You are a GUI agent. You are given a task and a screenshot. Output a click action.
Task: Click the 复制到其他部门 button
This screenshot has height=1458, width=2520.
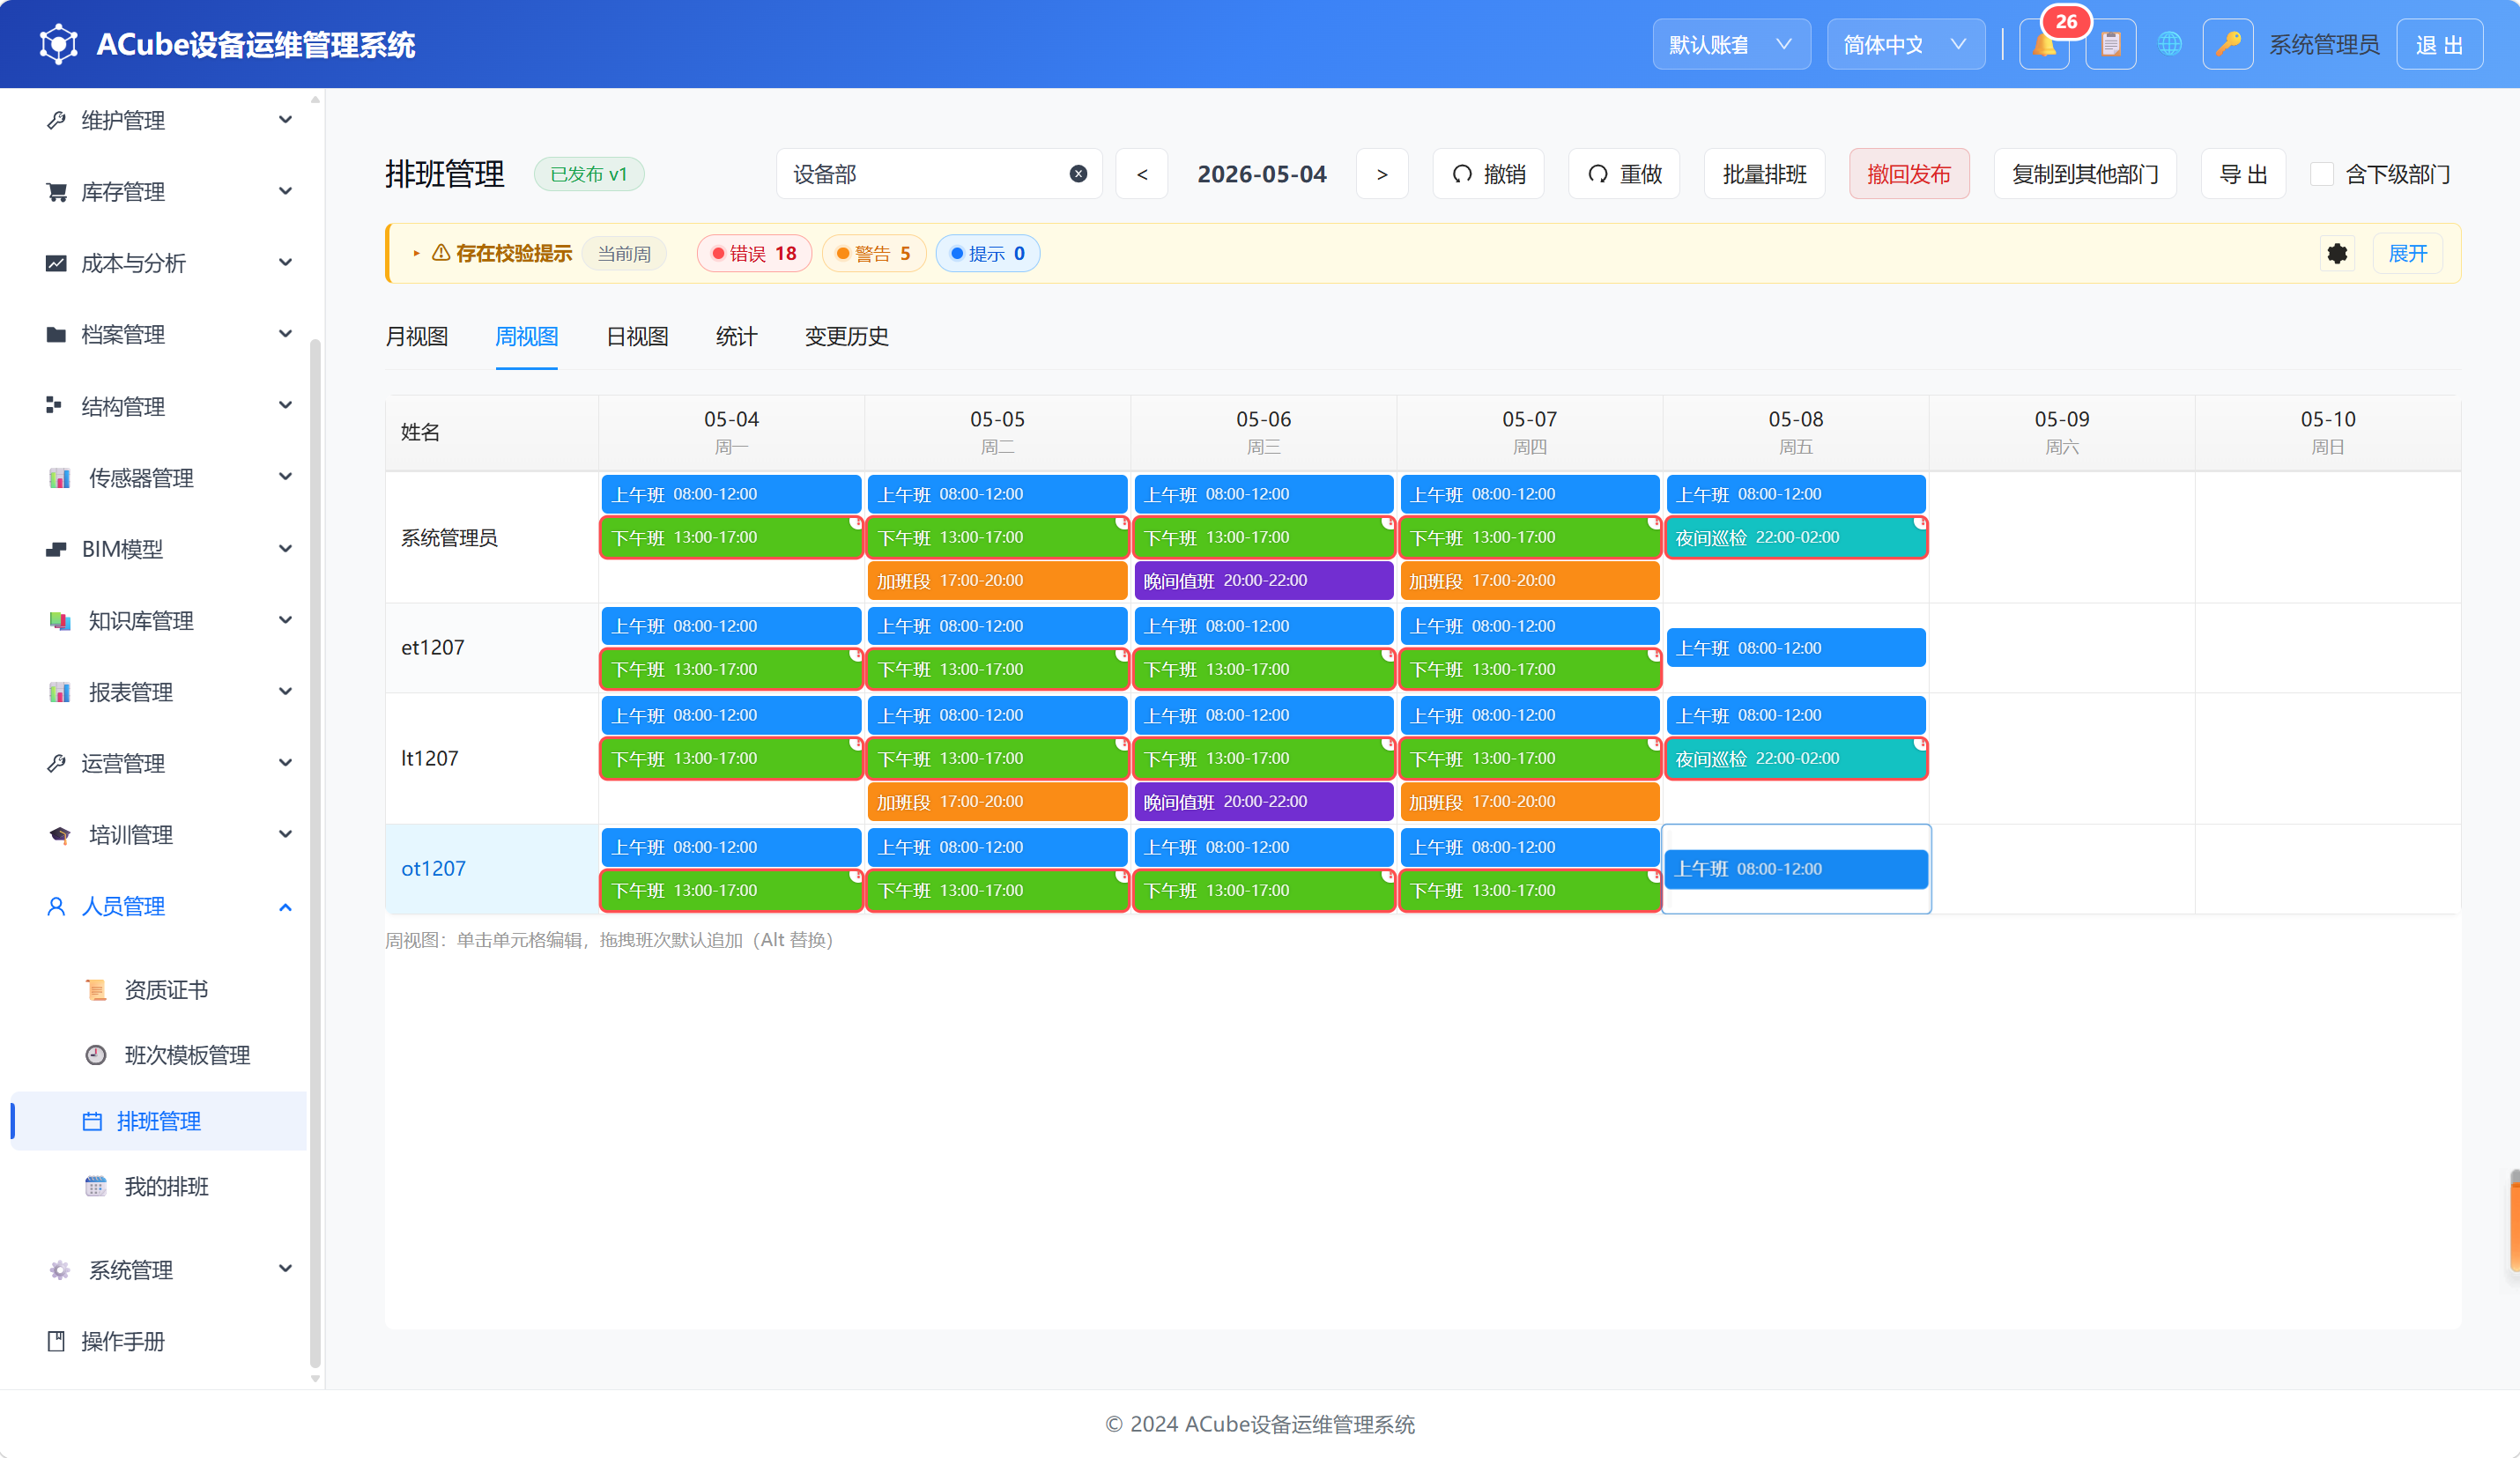click(x=2085, y=174)
